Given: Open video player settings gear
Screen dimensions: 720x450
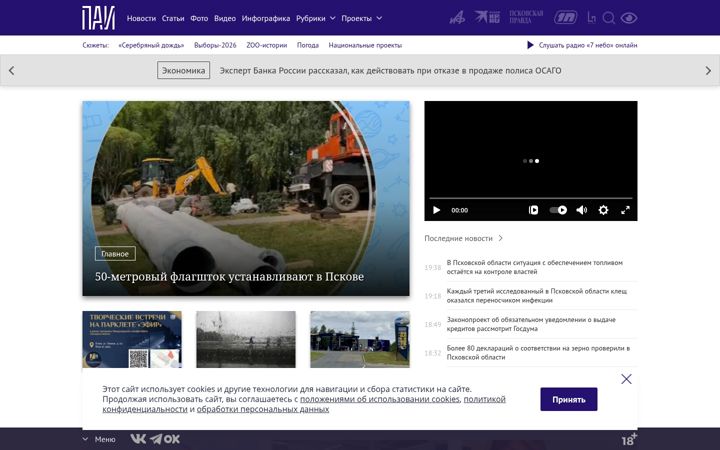Looking at the screenshot, I should pos(603,210).
